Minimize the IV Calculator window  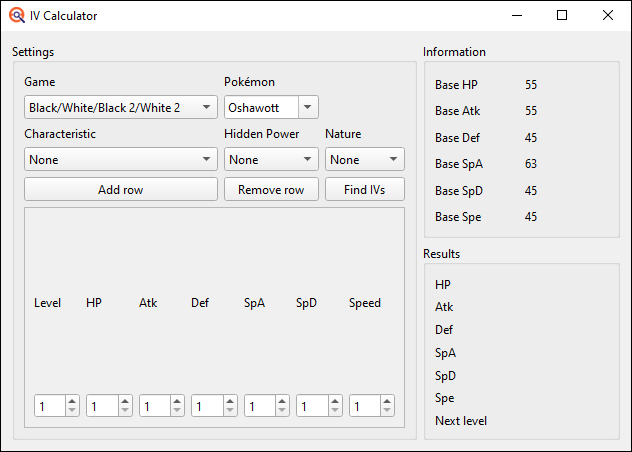(517, 15)
